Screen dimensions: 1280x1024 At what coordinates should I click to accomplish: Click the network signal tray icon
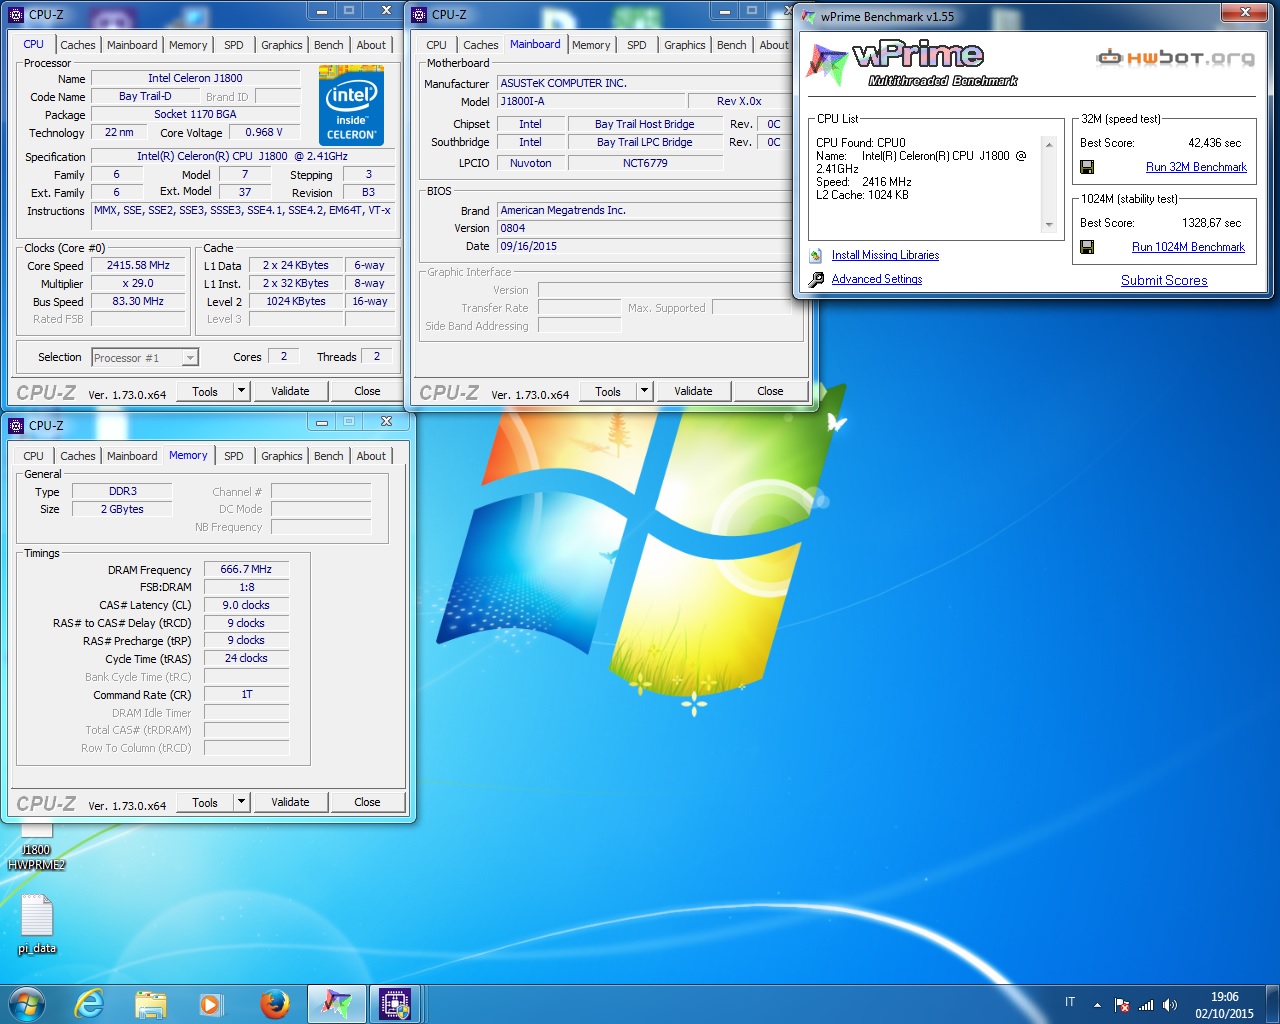click(1146, 1005)
